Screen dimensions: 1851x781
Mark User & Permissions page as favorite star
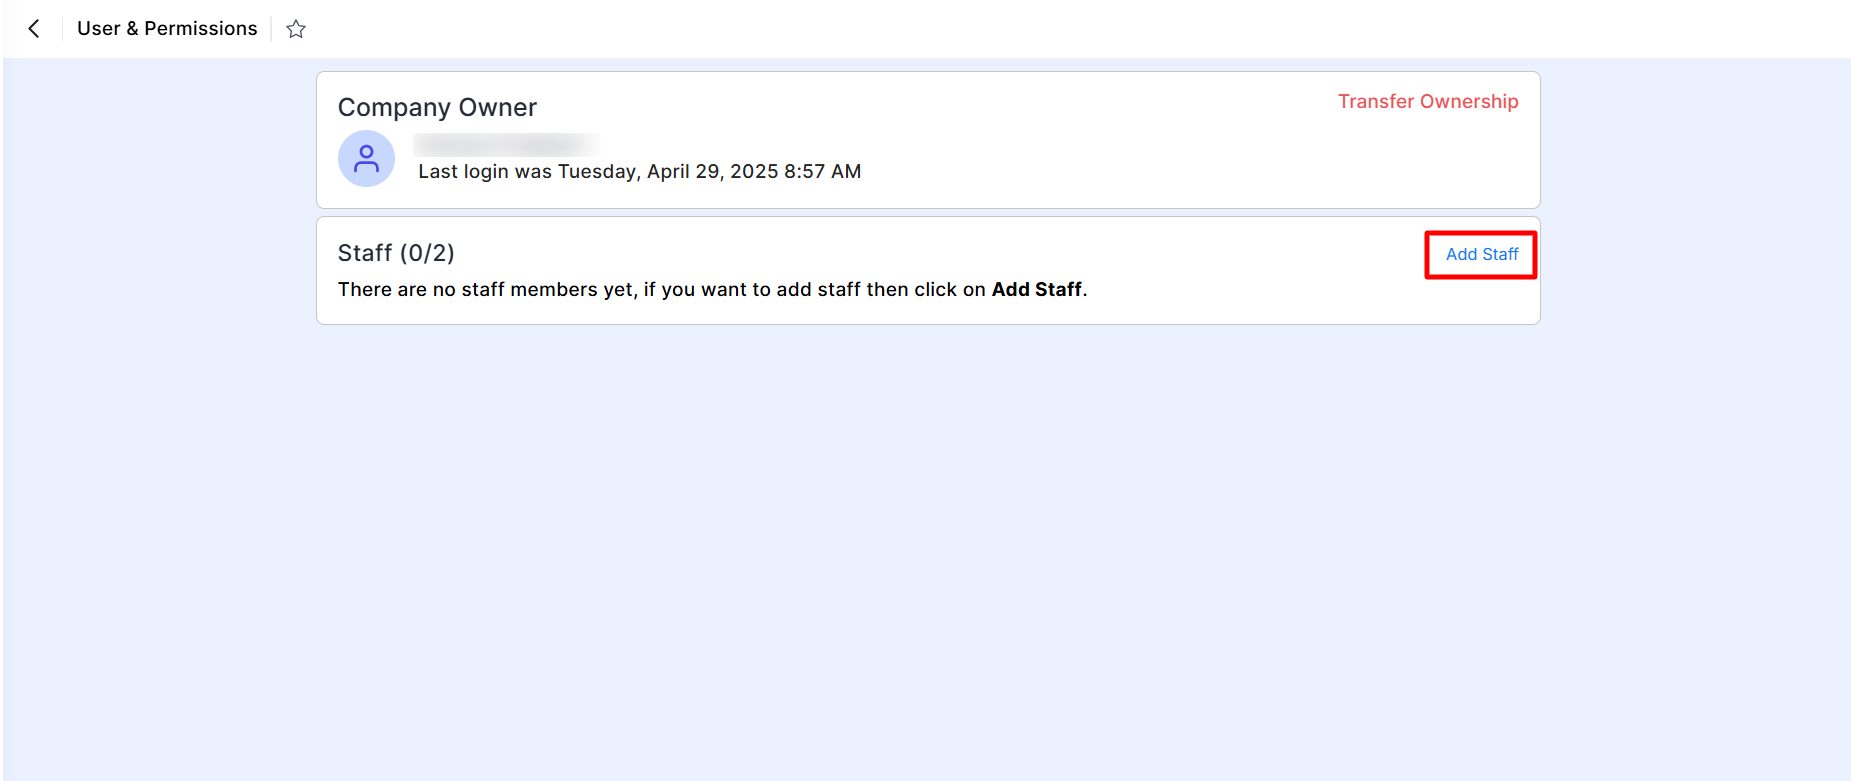point(296,29)
